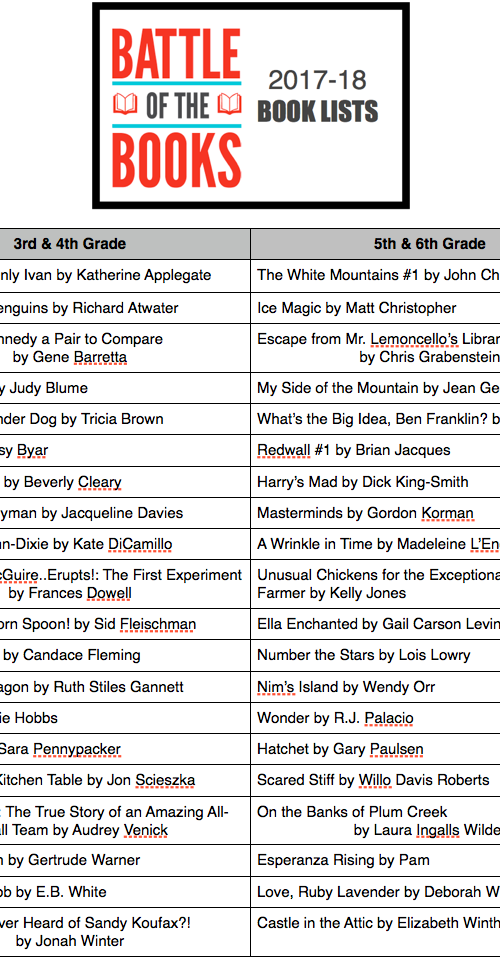The height and width of the screenshot is (960, 500).
Task: Click Hatchet by Gary Paulsen row
Action: (375, 749)
